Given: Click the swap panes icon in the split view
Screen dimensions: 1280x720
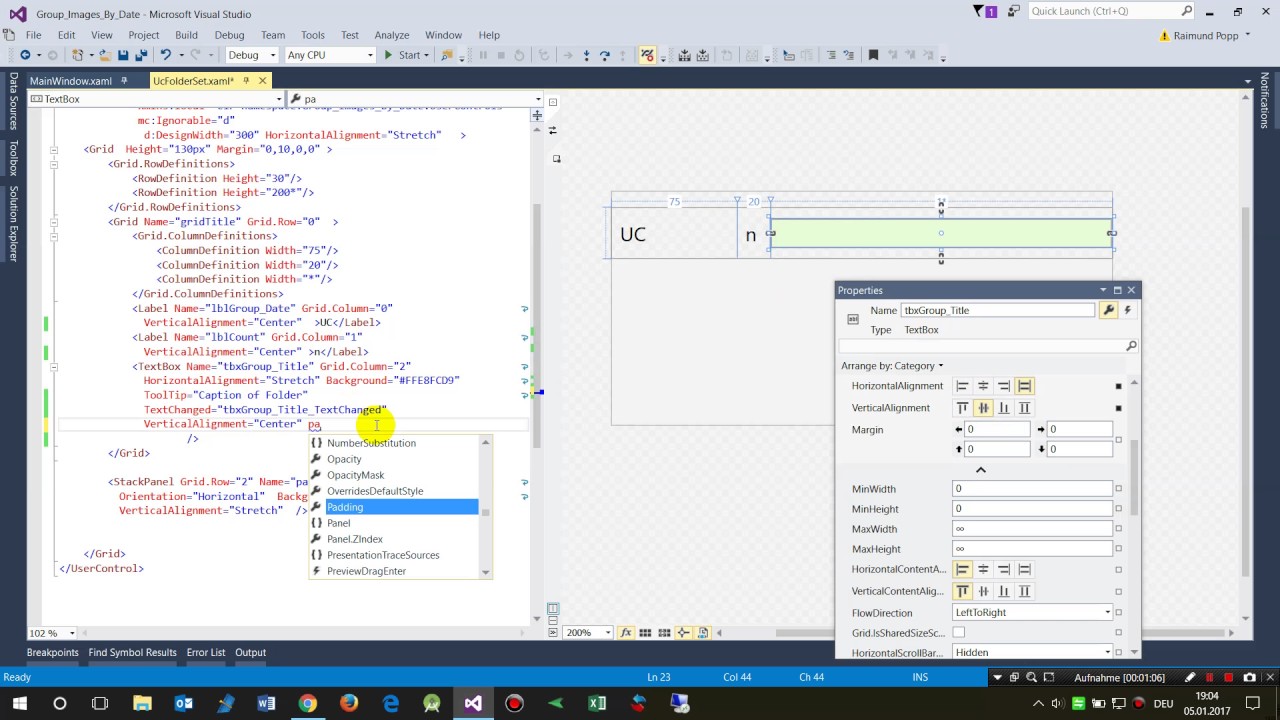Looking at the screenshot, I should (x=552, y=130).
